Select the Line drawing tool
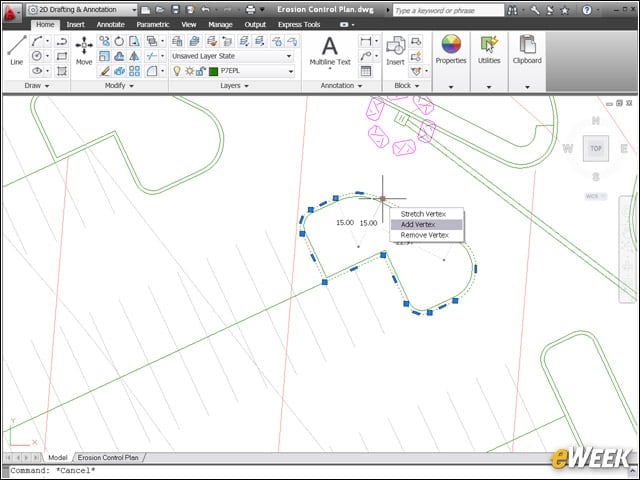The height and width of the screenshot is (480, 640). tap(16, 51)
